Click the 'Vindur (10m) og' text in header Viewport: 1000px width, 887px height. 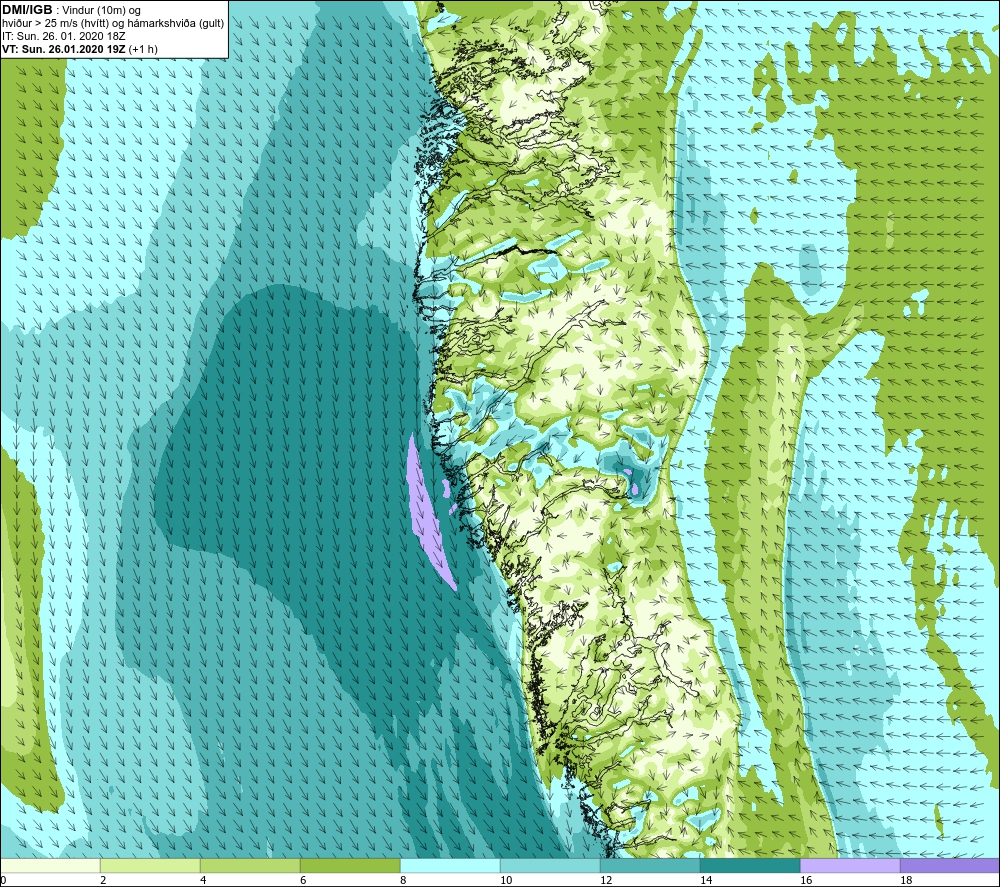(101, 11)
